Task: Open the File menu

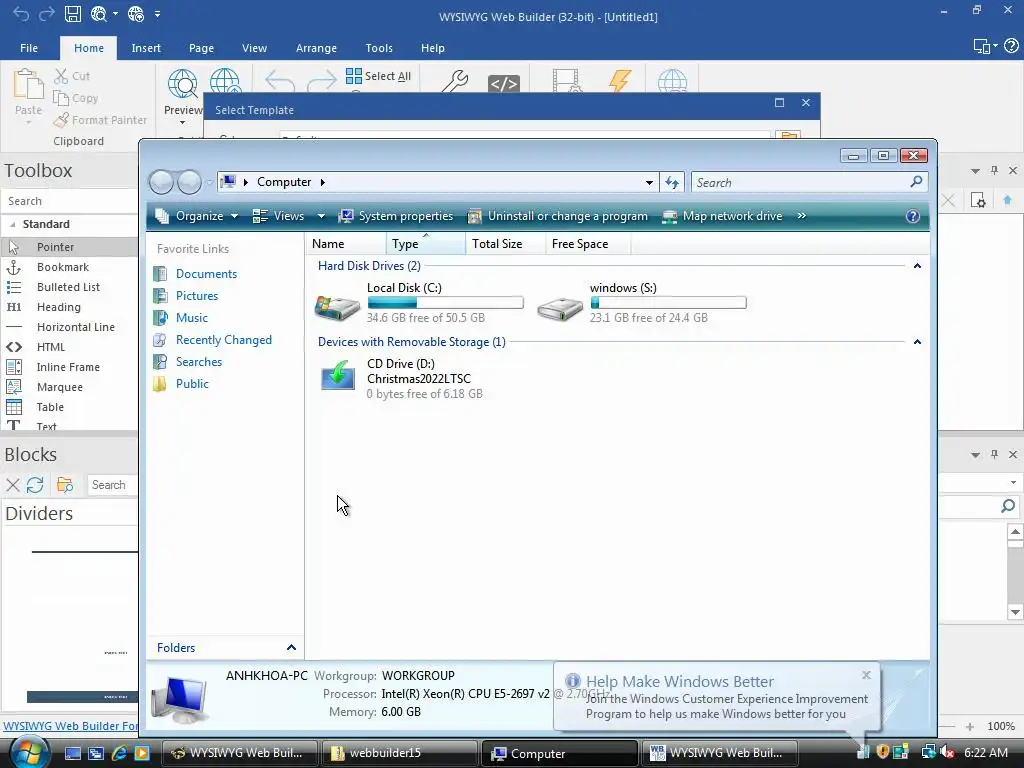Action: [x=29, y=48]
